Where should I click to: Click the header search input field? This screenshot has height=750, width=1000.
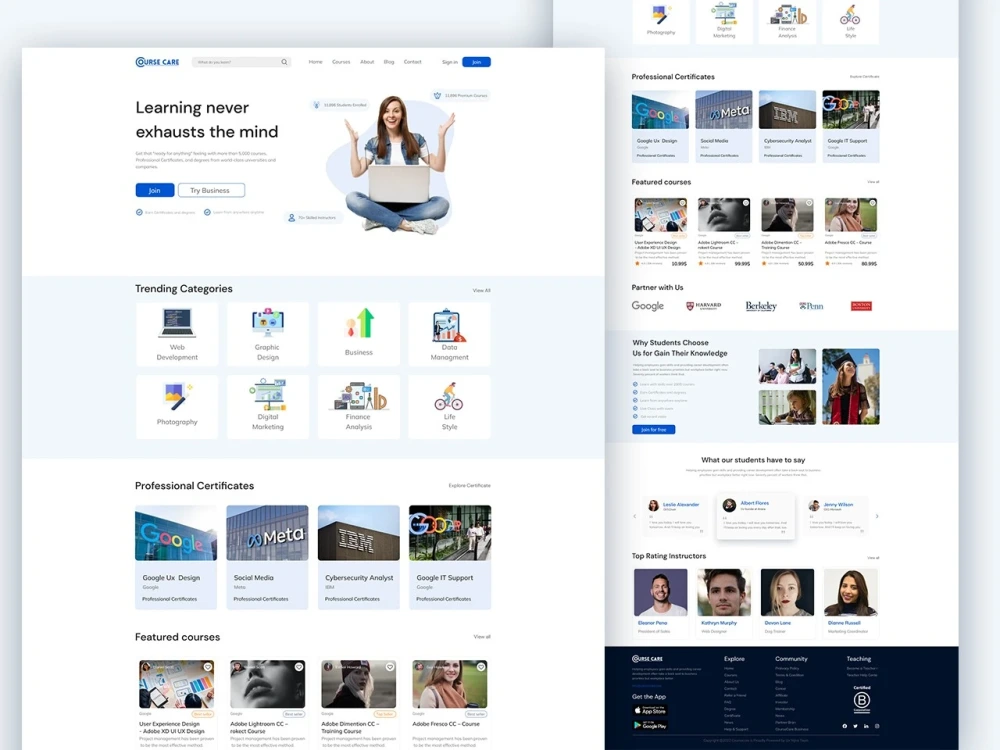pos(241,62)
